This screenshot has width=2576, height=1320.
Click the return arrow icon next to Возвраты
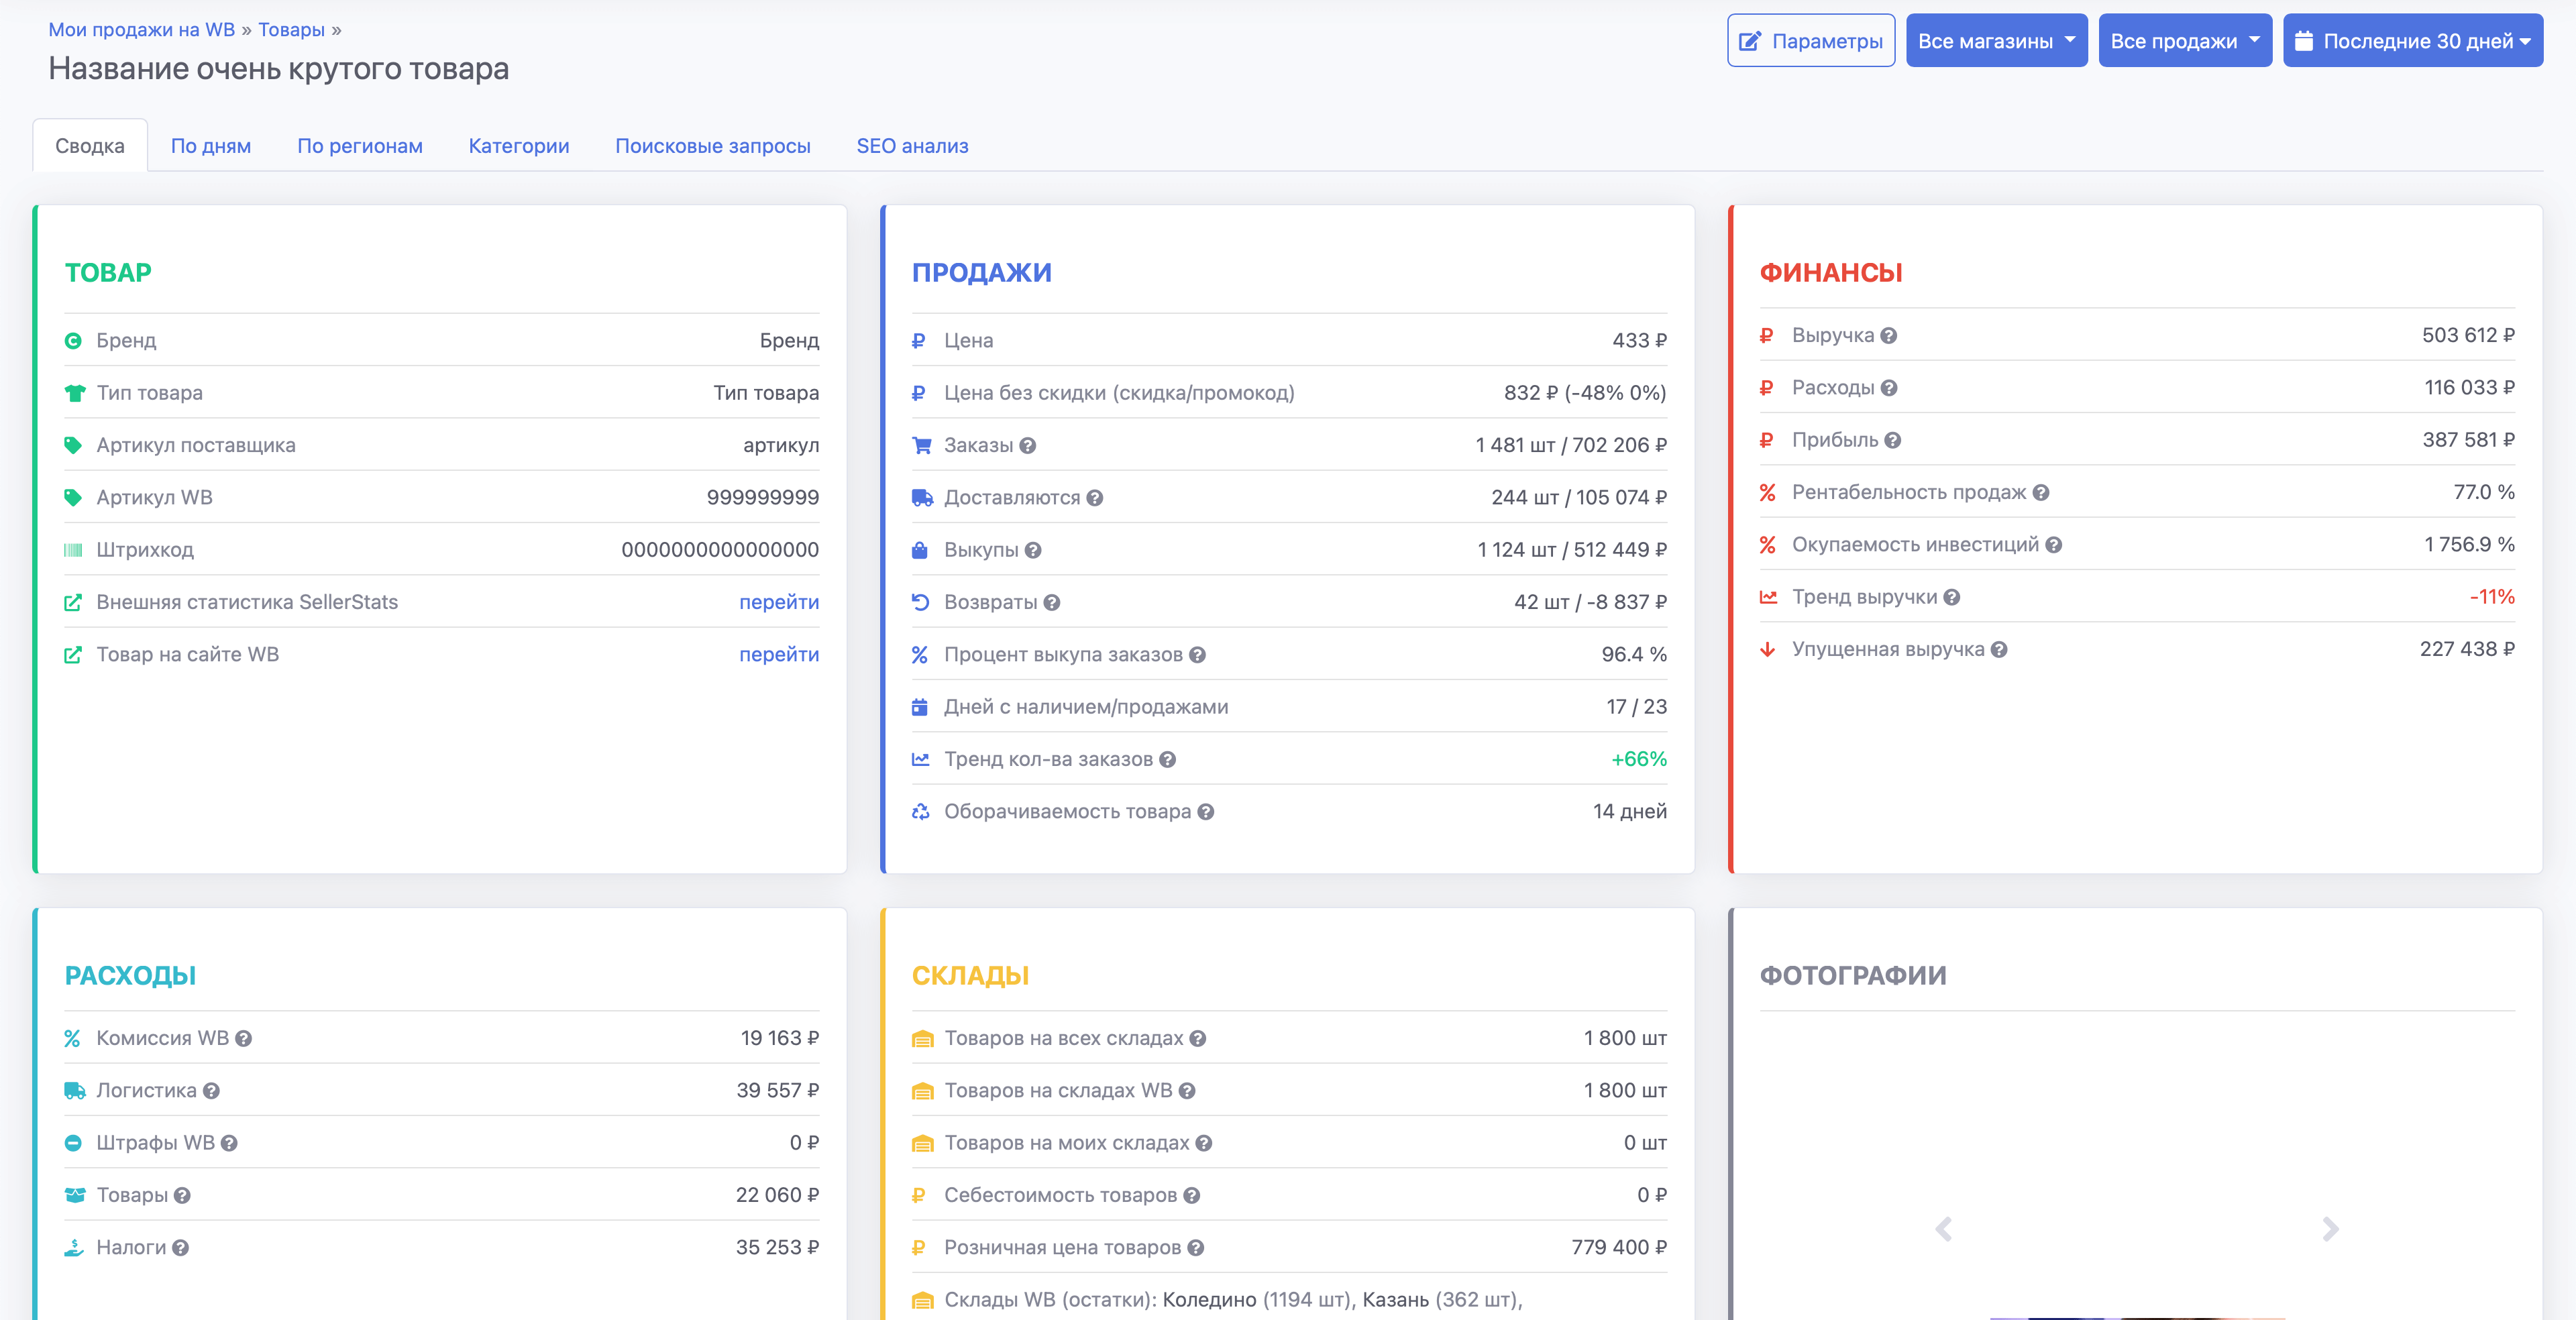pos(920,601)
